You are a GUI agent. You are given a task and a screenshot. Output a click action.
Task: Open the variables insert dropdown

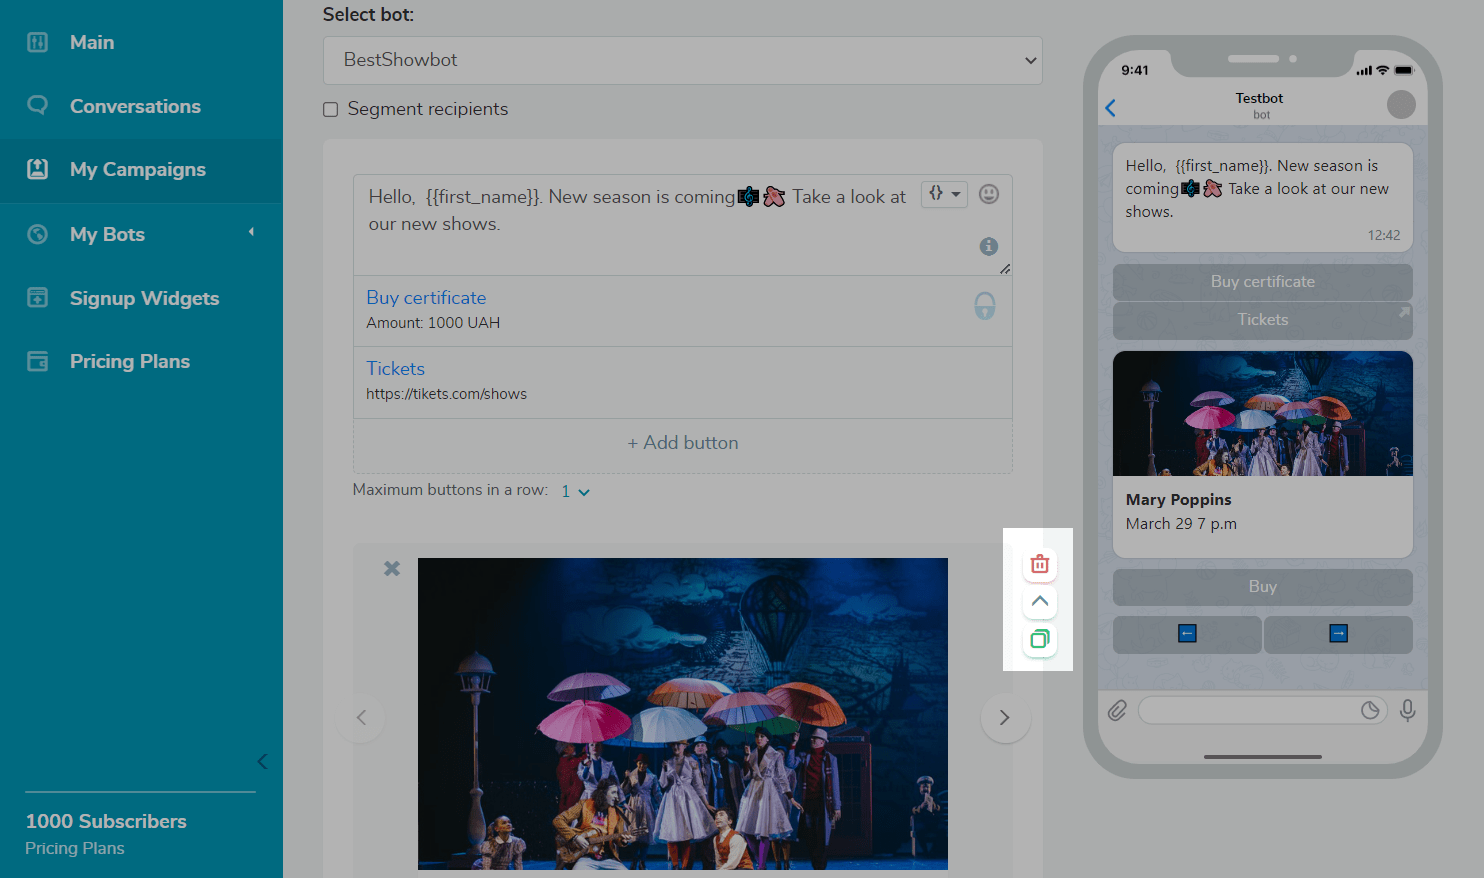pos(943,194)
